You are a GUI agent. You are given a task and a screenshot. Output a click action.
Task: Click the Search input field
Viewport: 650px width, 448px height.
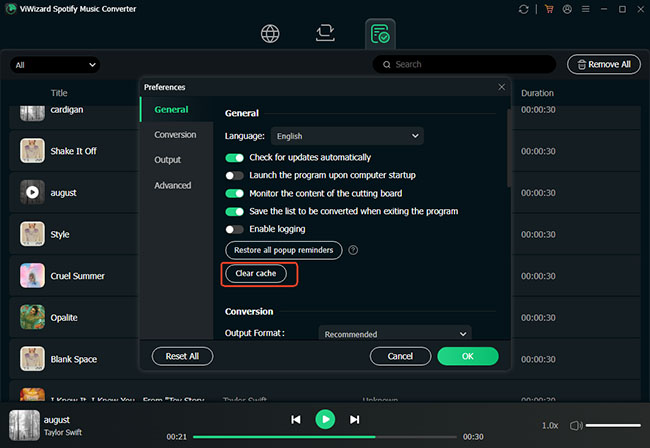464,65
